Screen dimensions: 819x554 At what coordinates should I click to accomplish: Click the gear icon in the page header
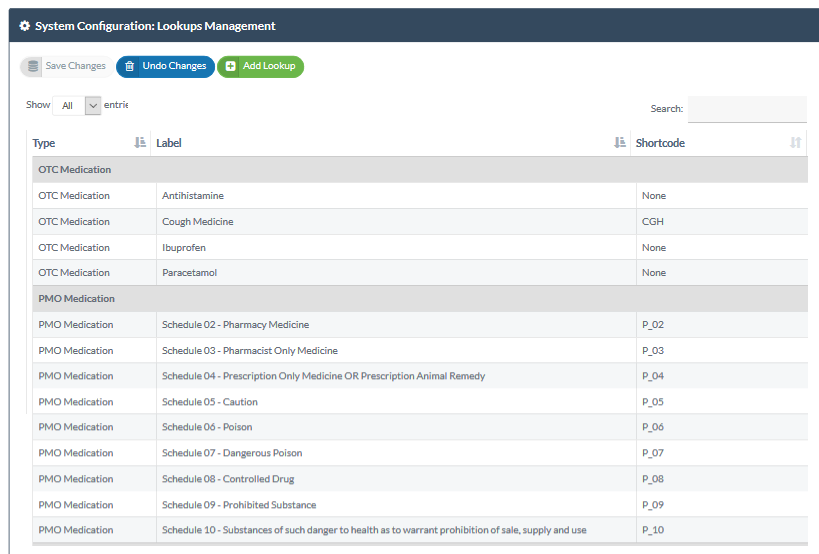click(25, 26)
